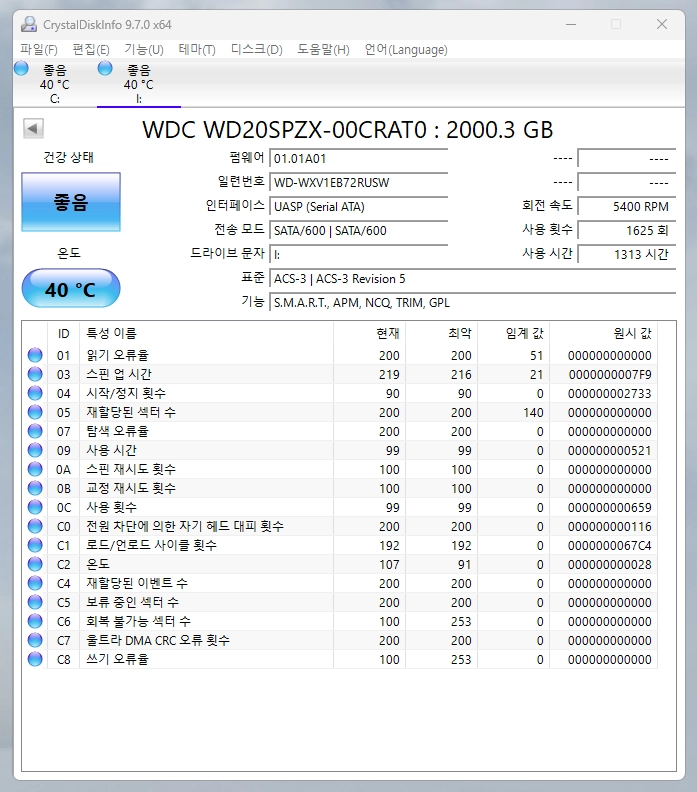
Task: Select the I: disk tab
Action: pos(139,83)
